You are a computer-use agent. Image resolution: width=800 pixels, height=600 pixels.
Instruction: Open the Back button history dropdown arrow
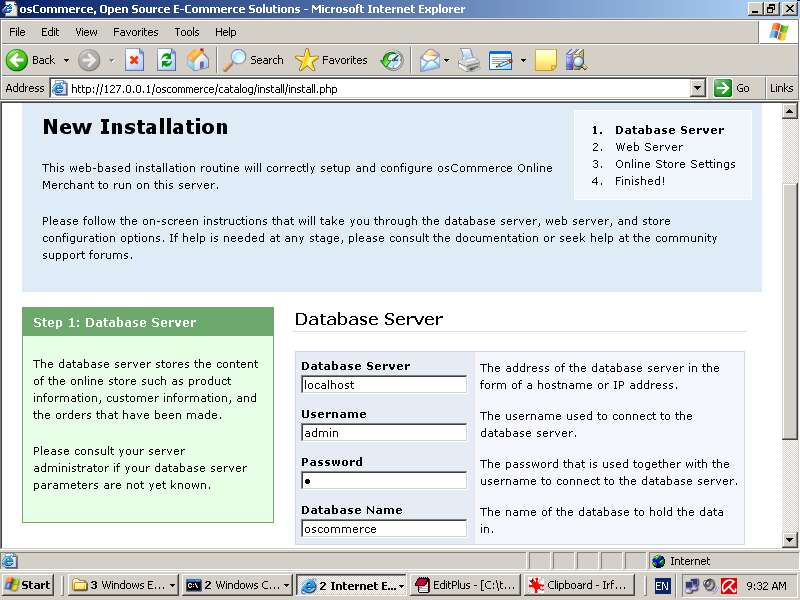point(66,60)
